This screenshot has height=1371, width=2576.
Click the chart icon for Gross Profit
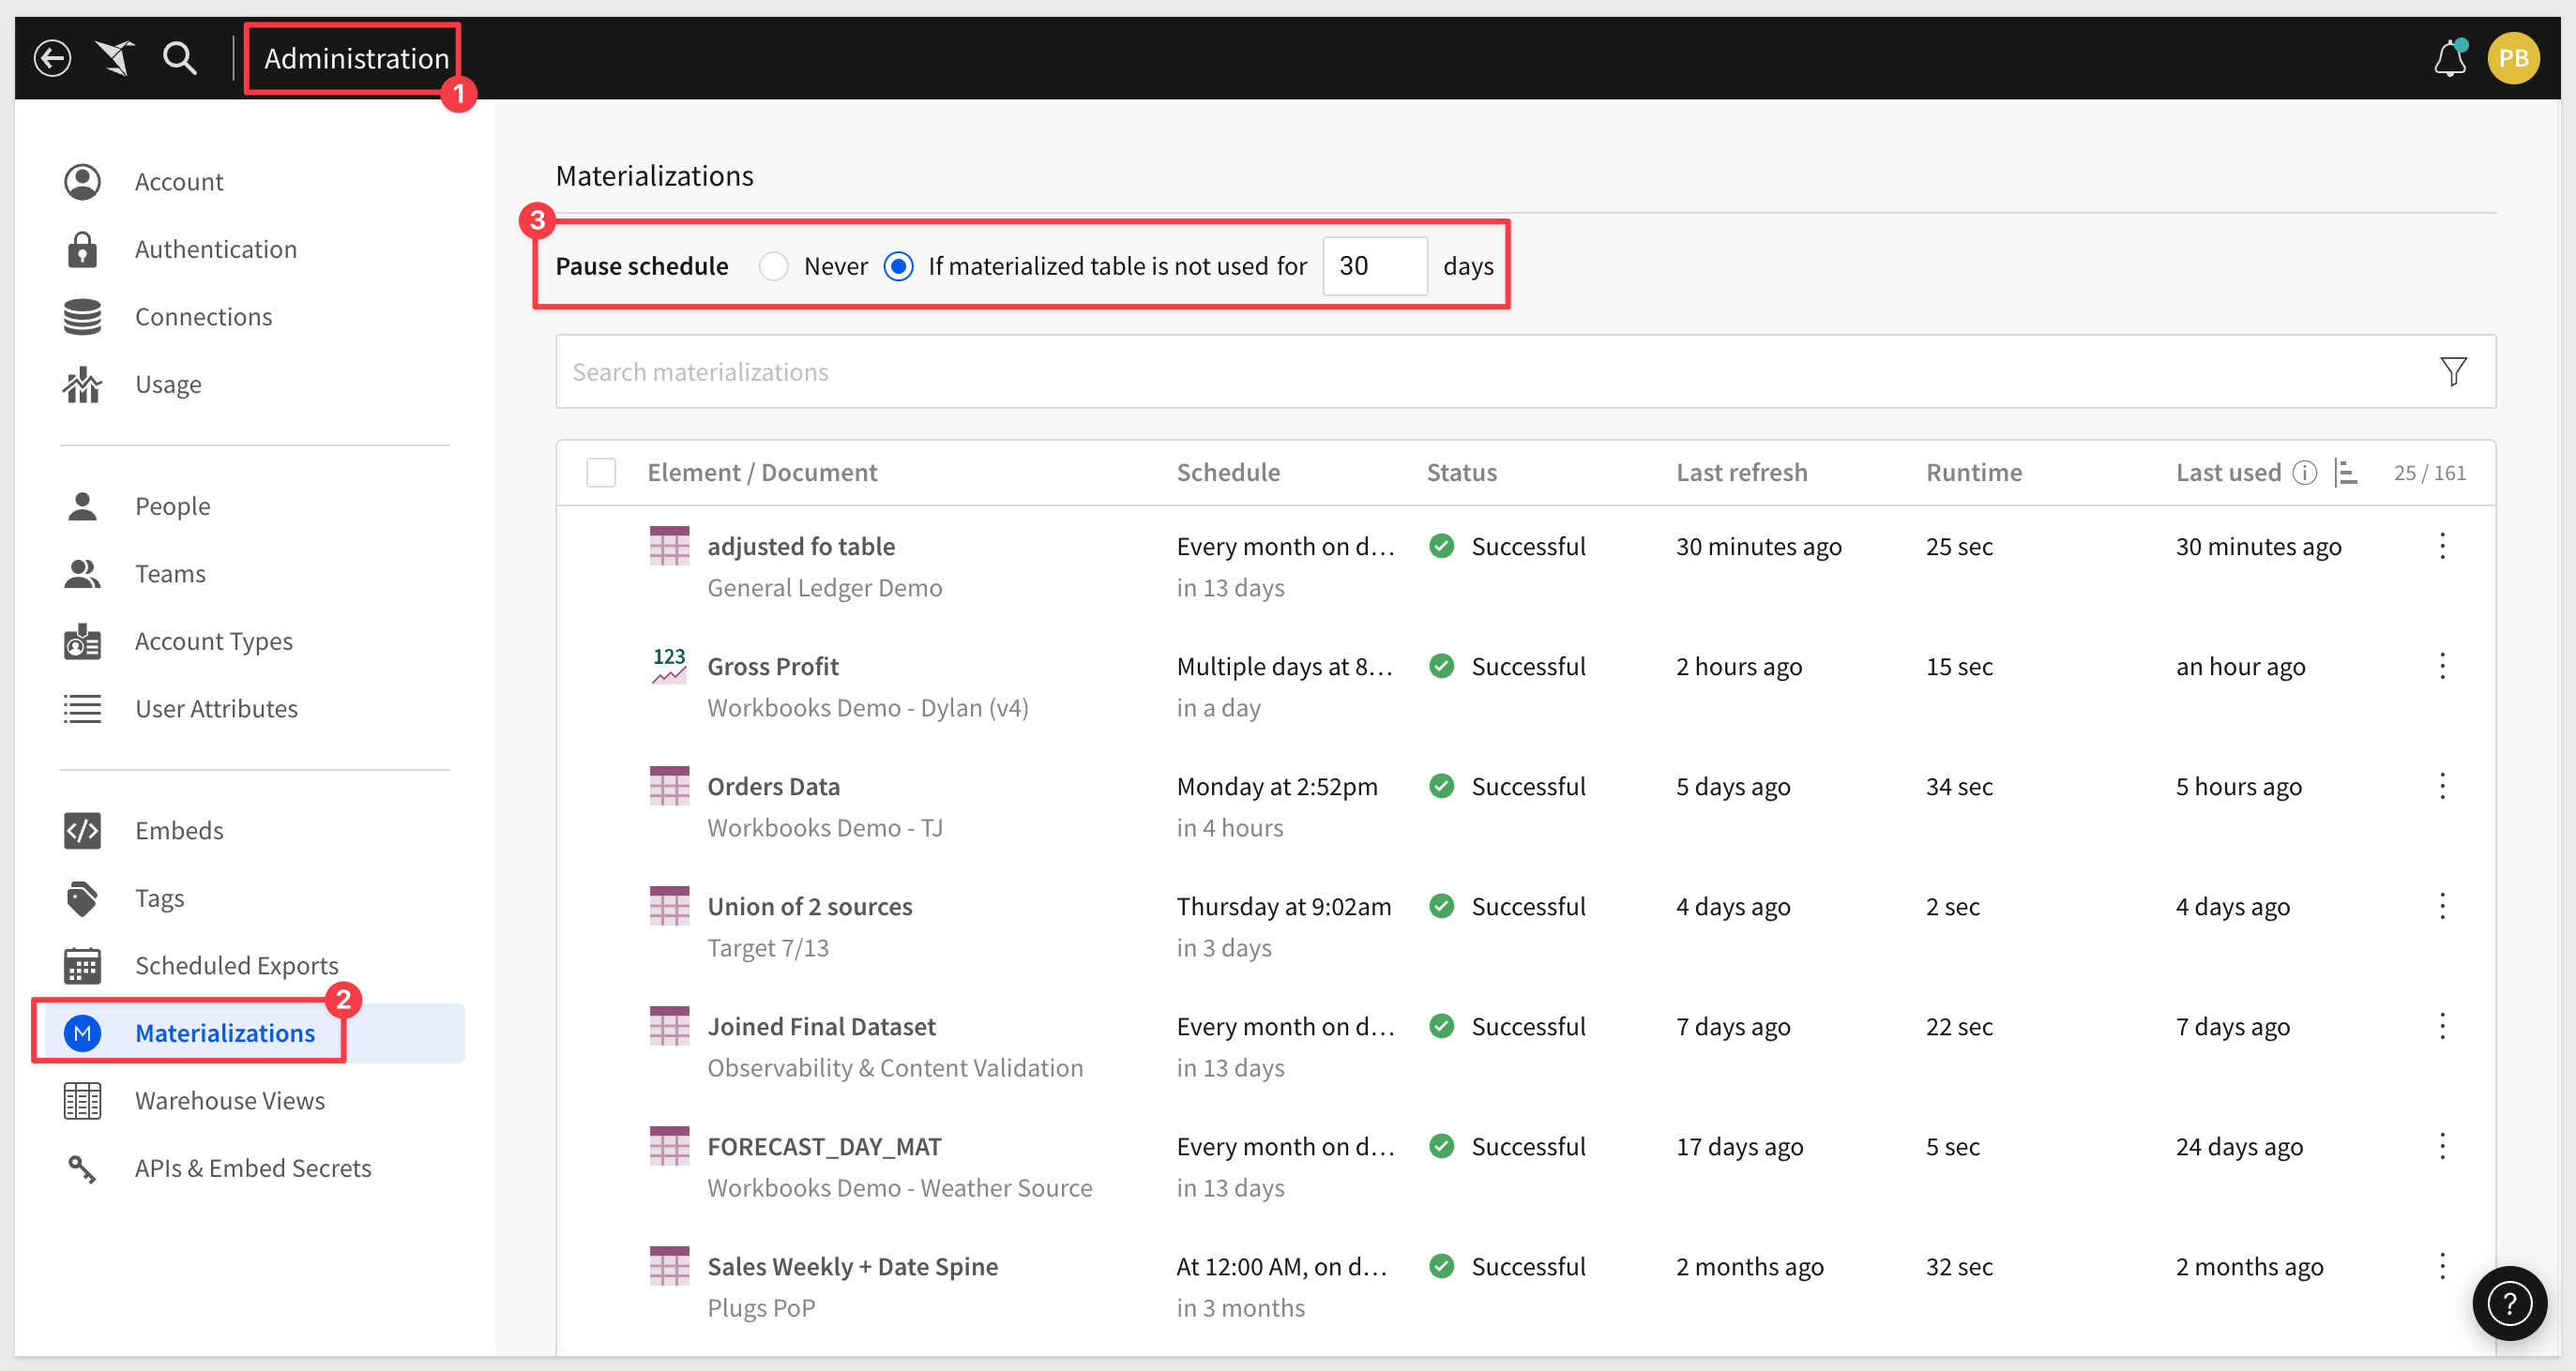tap(669, 666)
